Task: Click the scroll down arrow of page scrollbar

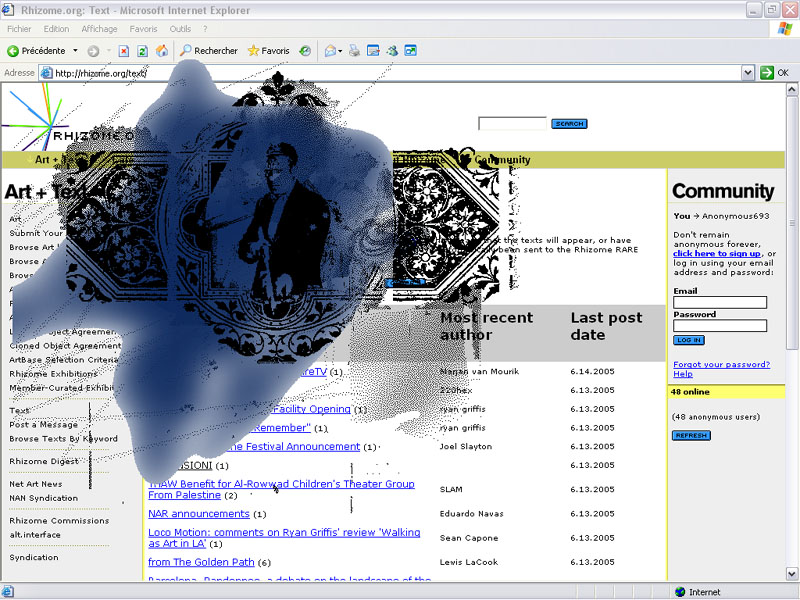Action: point(791,573)
